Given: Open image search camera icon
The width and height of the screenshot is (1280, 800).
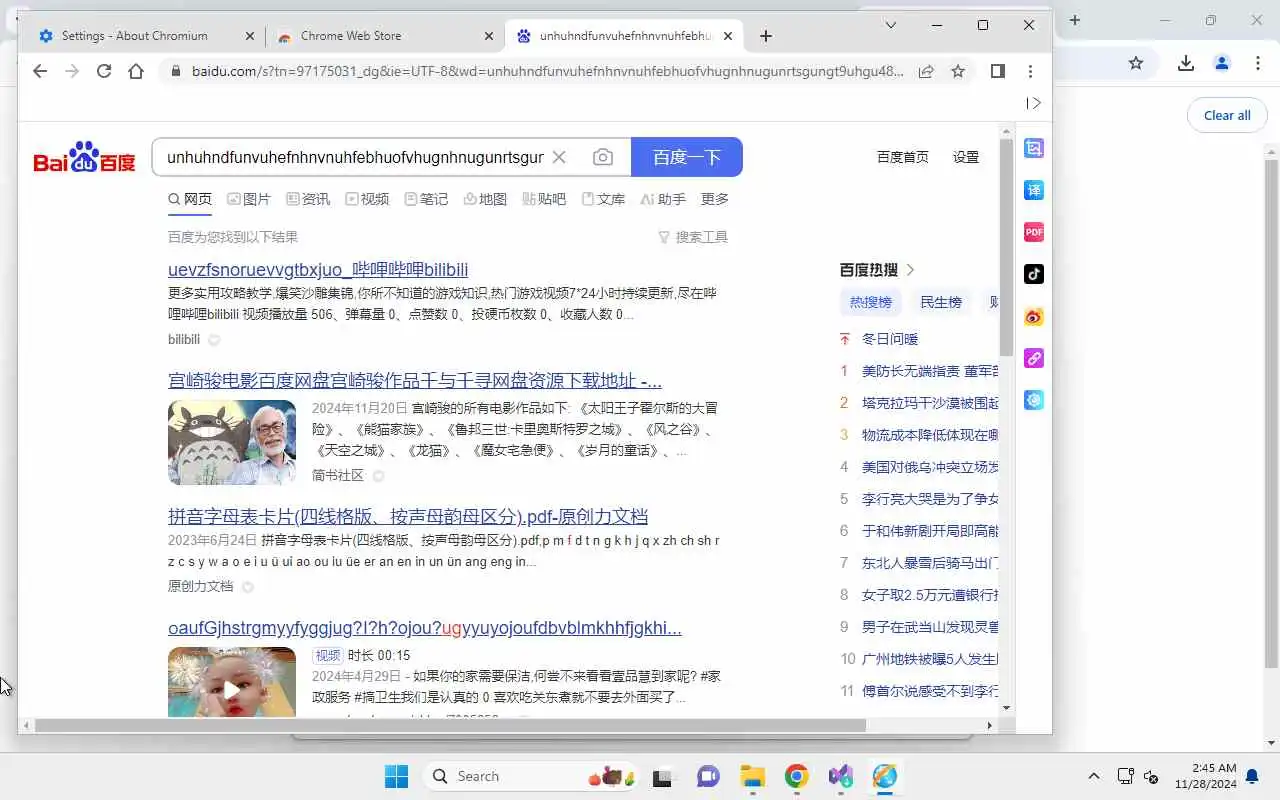Looking at the screenshot, I should [x=603, y=157].
